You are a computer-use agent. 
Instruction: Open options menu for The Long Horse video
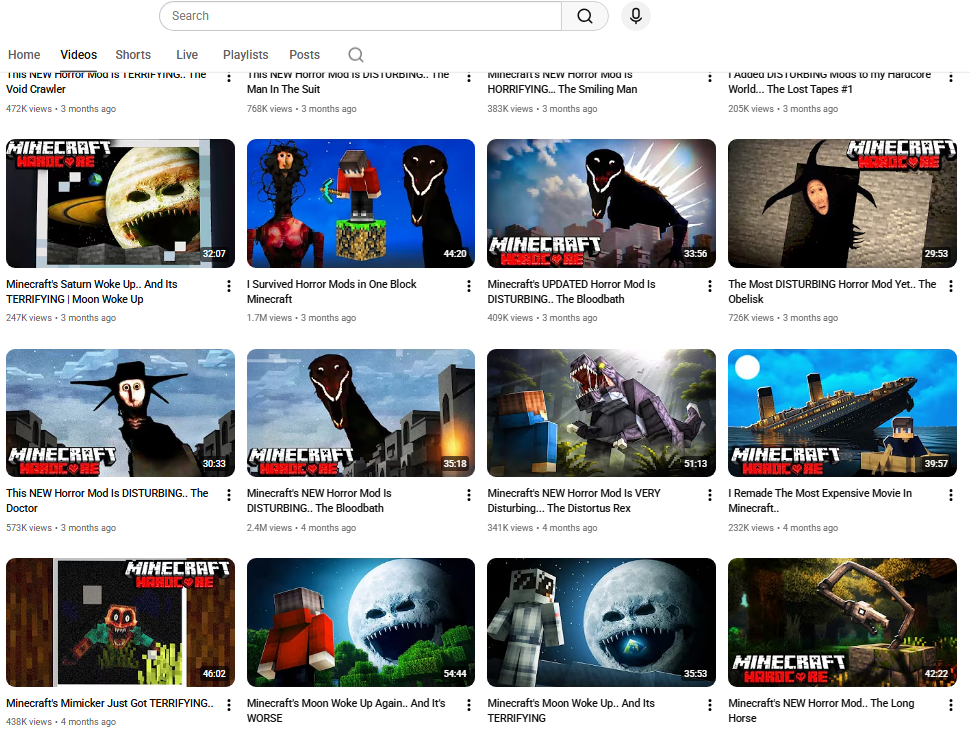click(951, 705)
